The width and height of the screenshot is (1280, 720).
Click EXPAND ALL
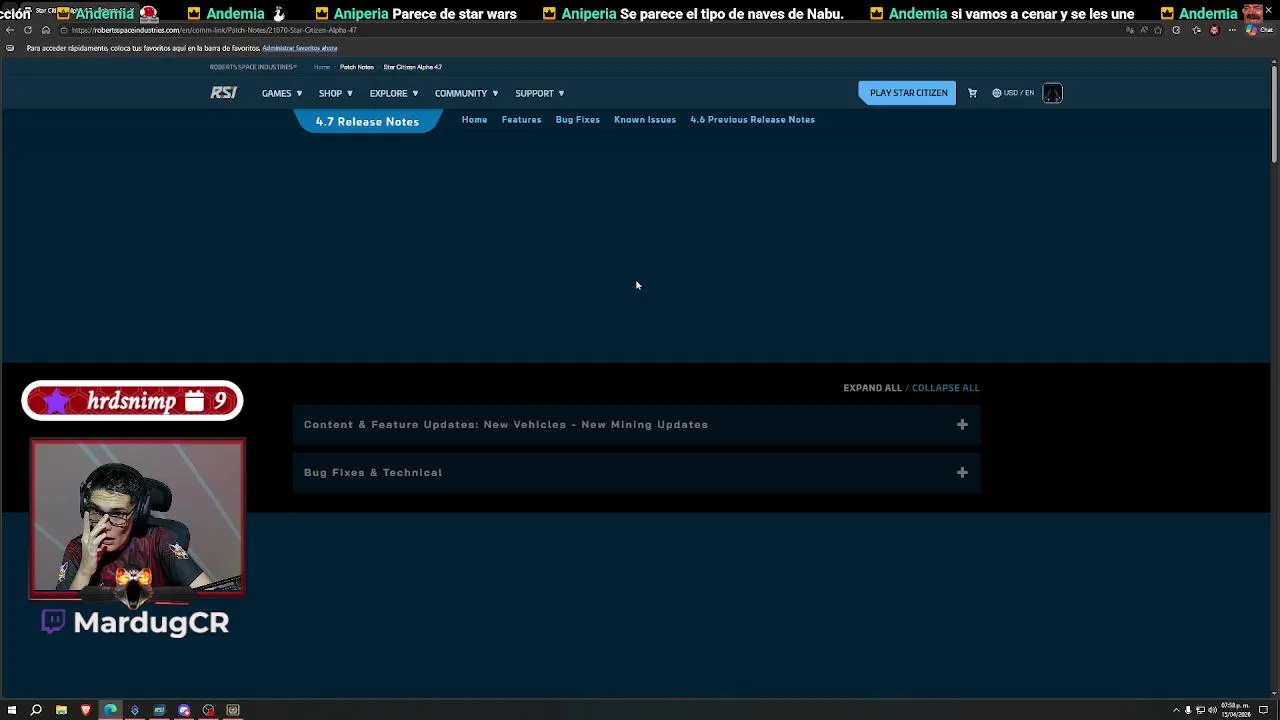(x=872, y=388)
